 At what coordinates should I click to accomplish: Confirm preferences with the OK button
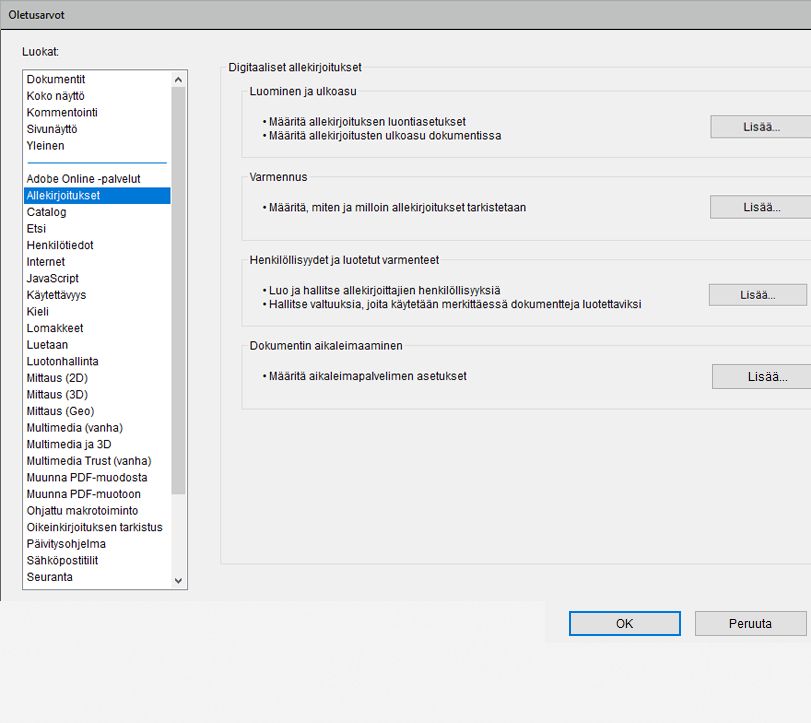click(624, 623)
